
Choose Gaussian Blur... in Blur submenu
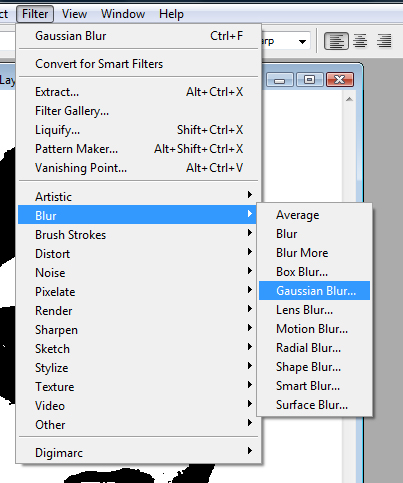point(314,291)
